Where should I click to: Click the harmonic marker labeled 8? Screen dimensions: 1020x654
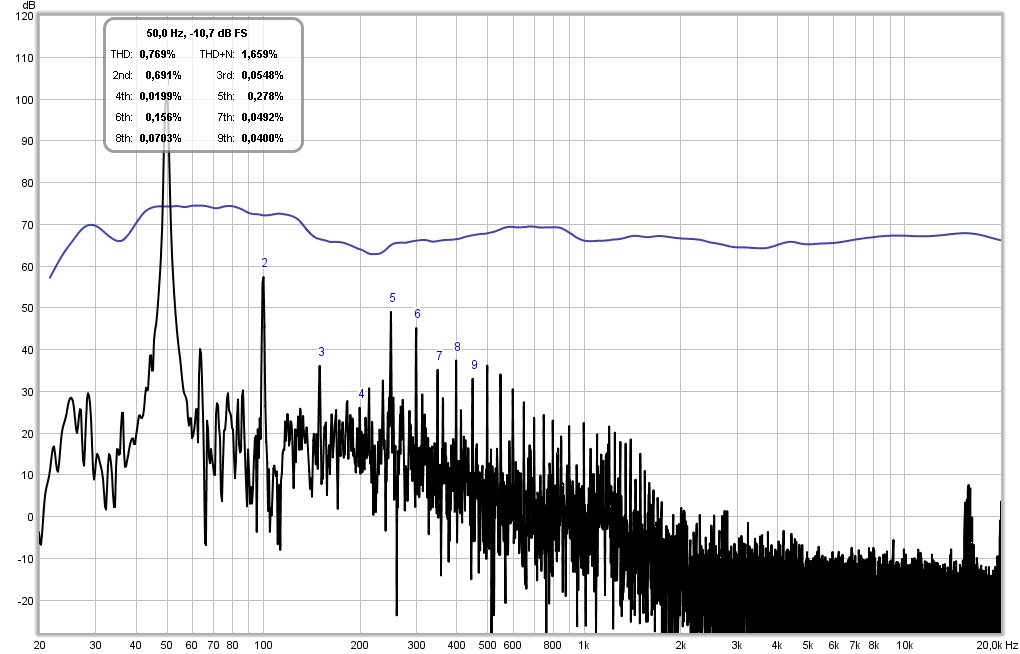(457, 347)
